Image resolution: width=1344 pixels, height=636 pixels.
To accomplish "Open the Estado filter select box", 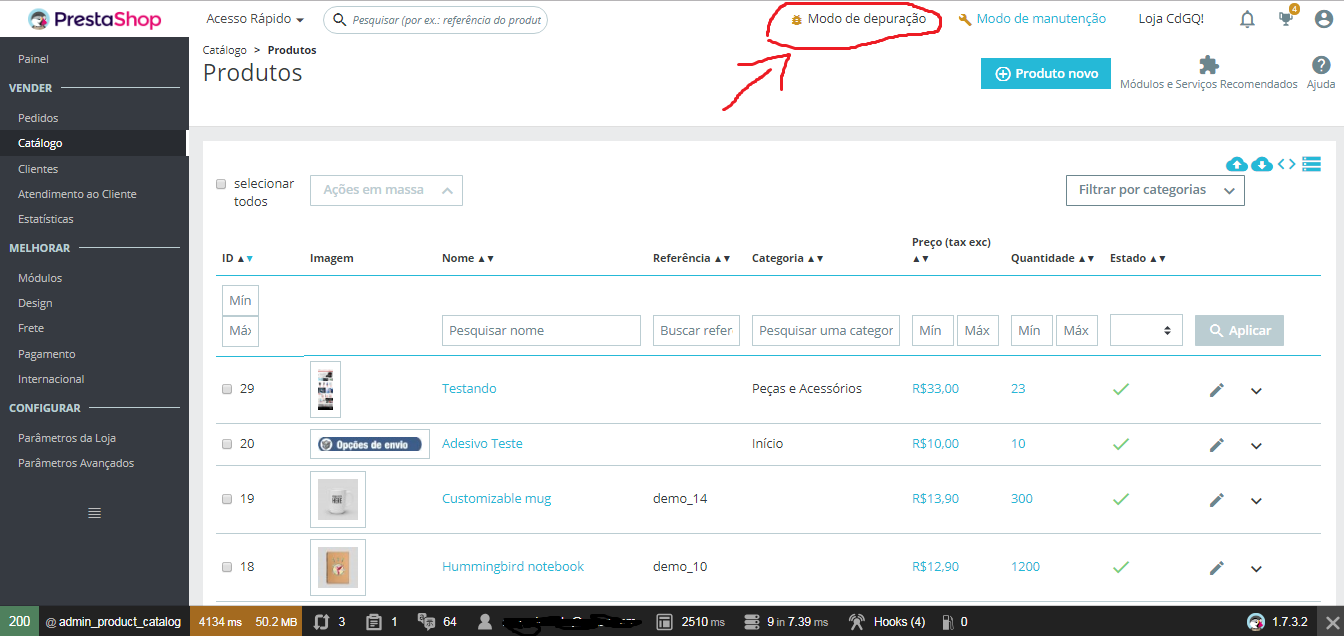I will pos(1146,330).
